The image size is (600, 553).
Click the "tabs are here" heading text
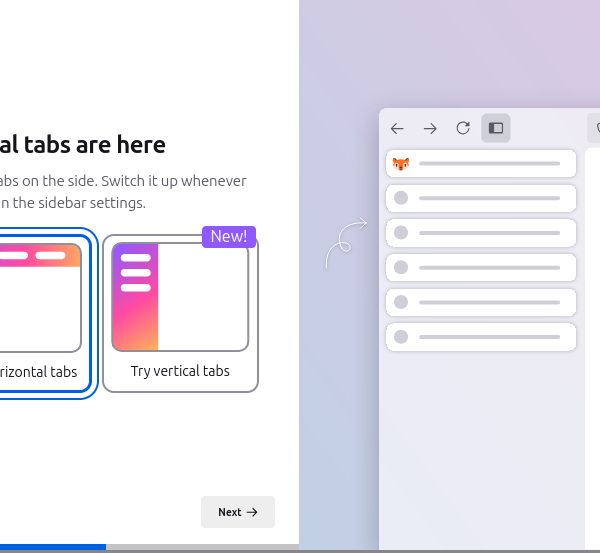point(83,145)
